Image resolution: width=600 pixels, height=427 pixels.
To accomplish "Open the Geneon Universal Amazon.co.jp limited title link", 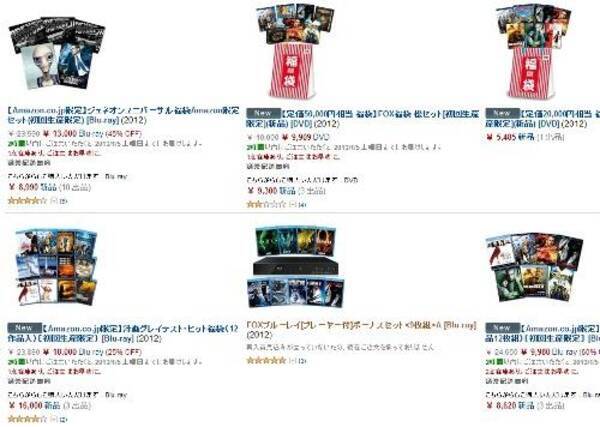I will coord(123,115).
